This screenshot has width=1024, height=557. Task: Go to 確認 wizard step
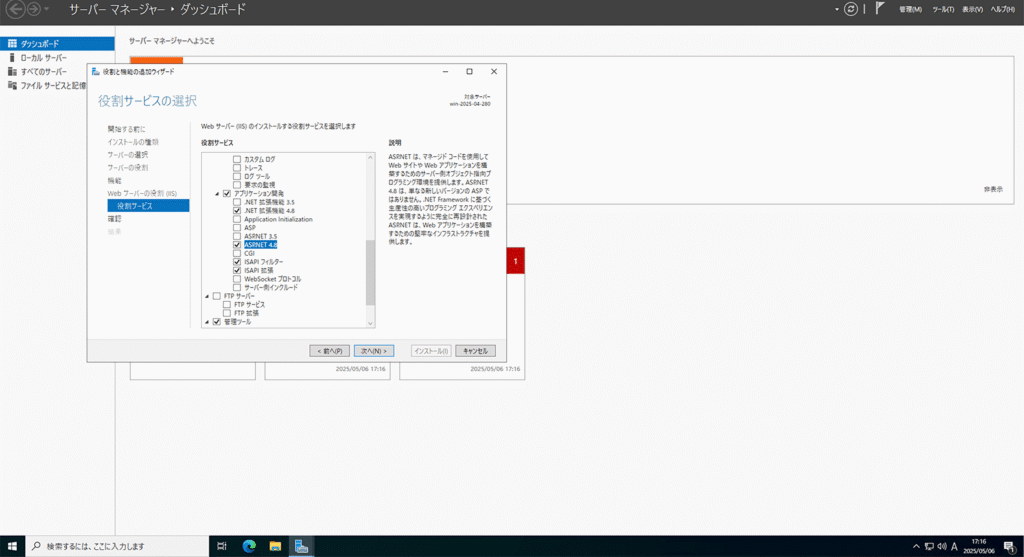[114, 219]
